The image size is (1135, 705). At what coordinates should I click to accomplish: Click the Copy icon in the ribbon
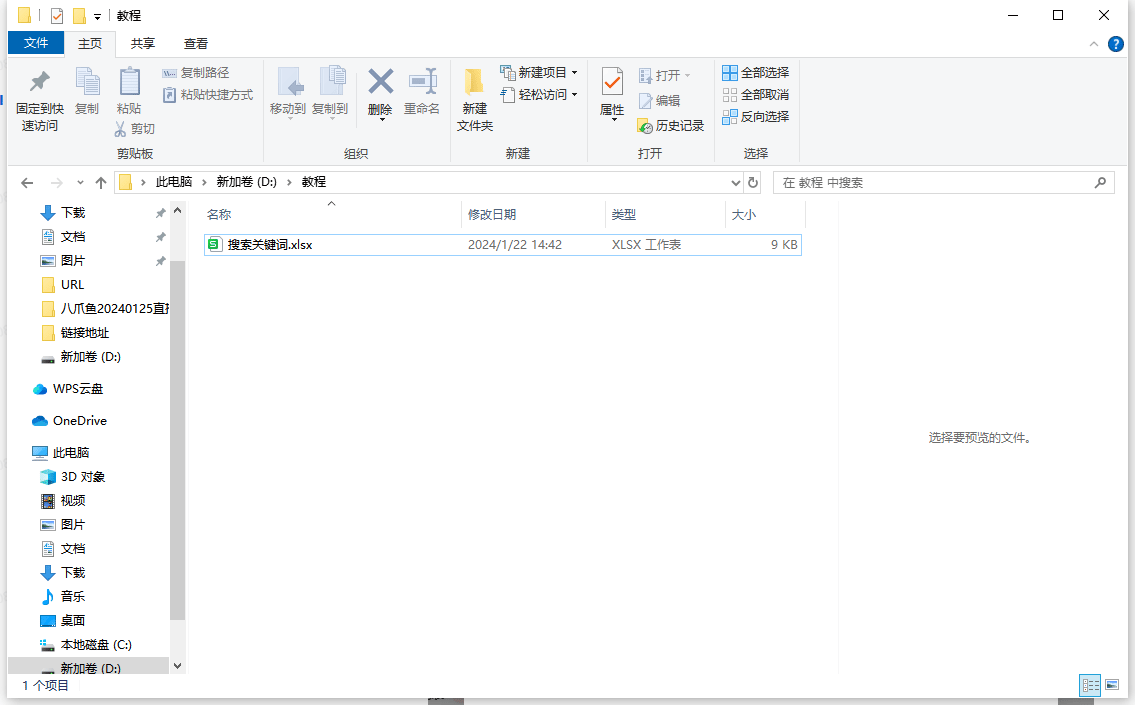[x=87, y=82]
